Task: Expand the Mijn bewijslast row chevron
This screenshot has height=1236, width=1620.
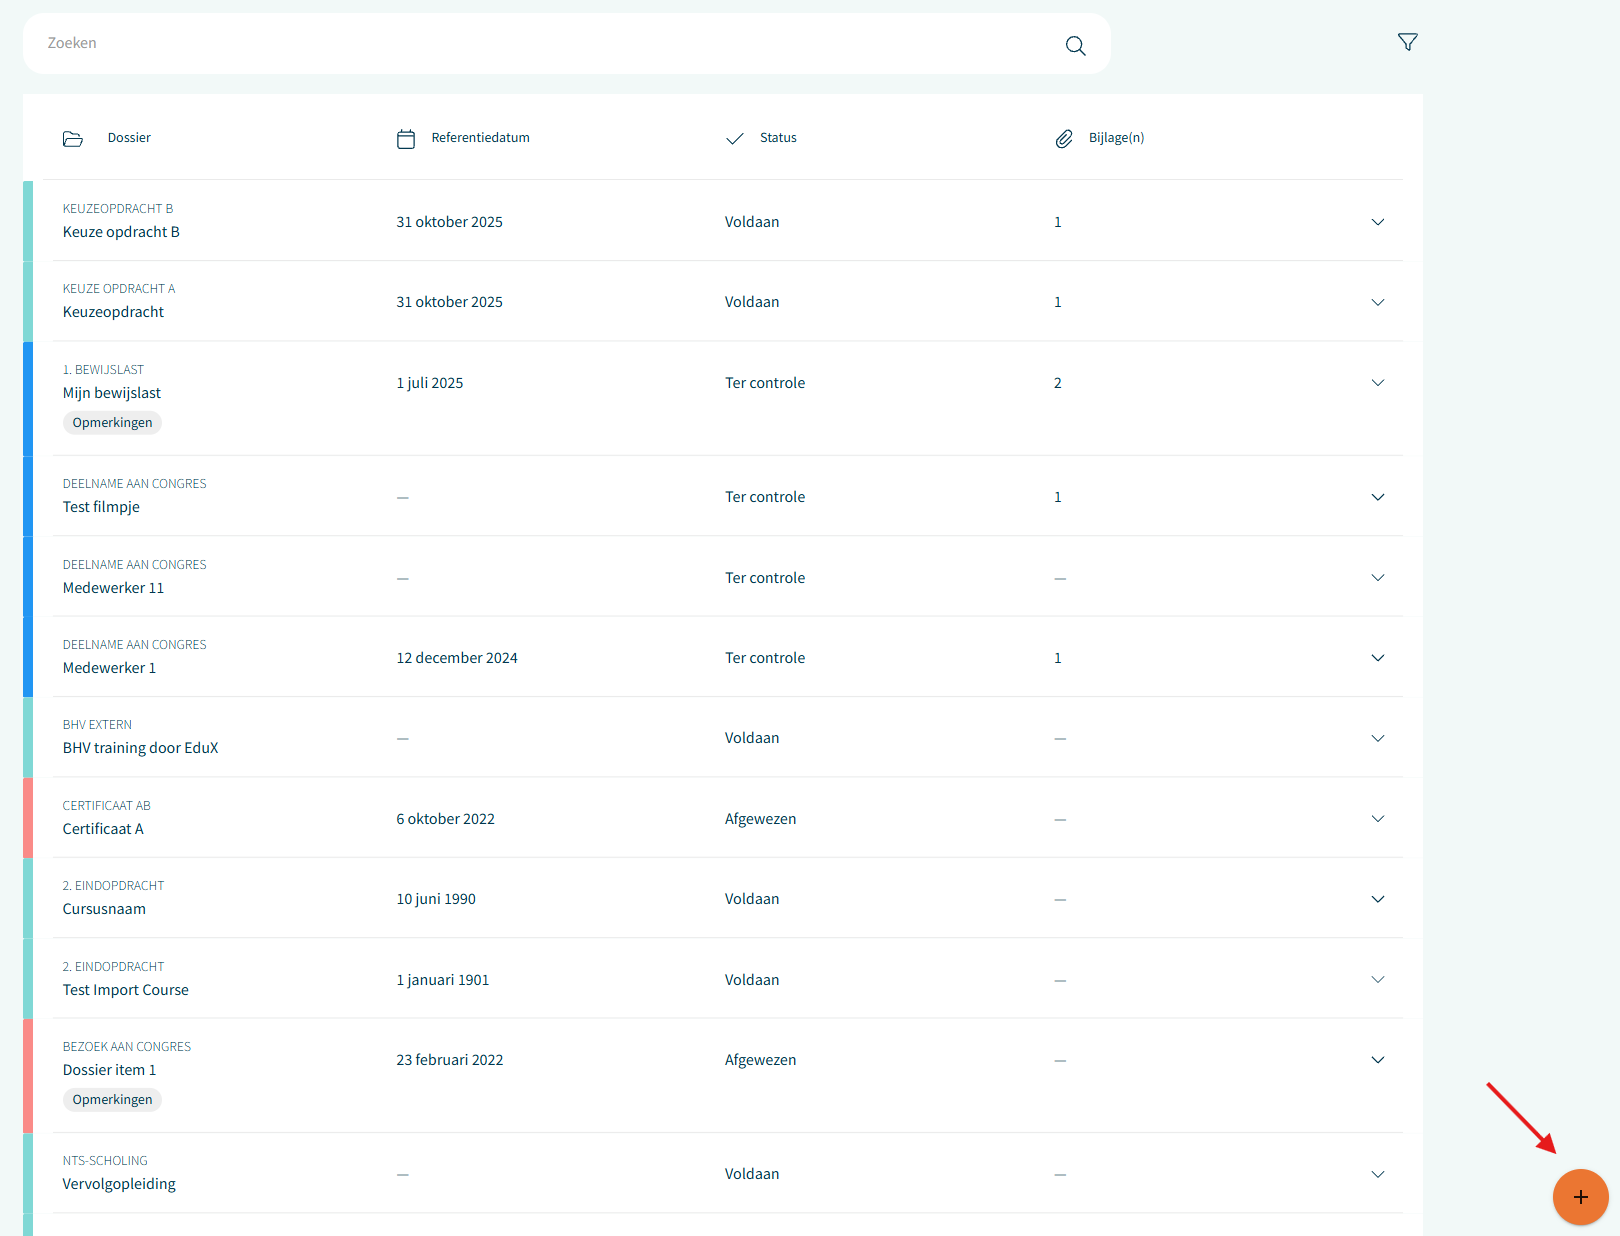Action: click(x=1377, y=383)
